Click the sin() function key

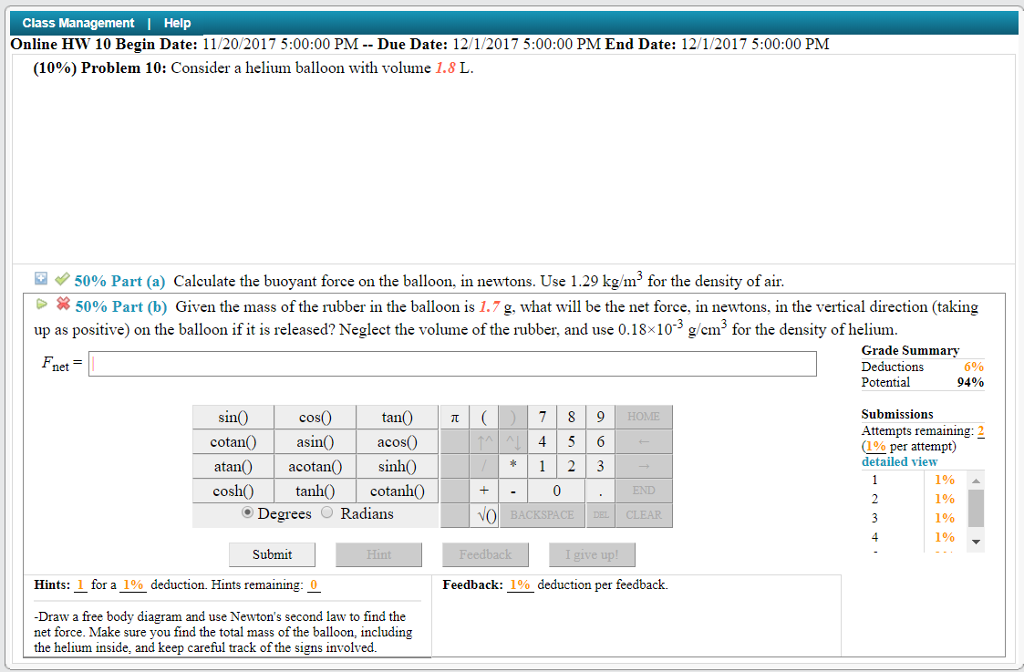233,416
